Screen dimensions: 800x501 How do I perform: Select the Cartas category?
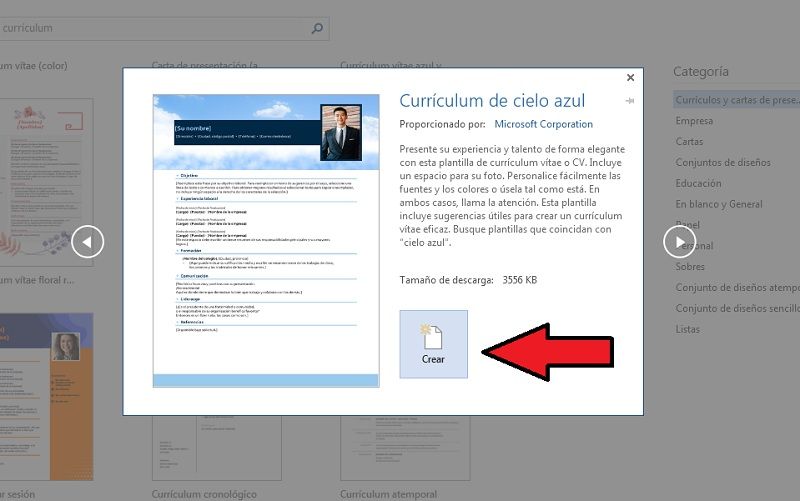coord(689,142)
